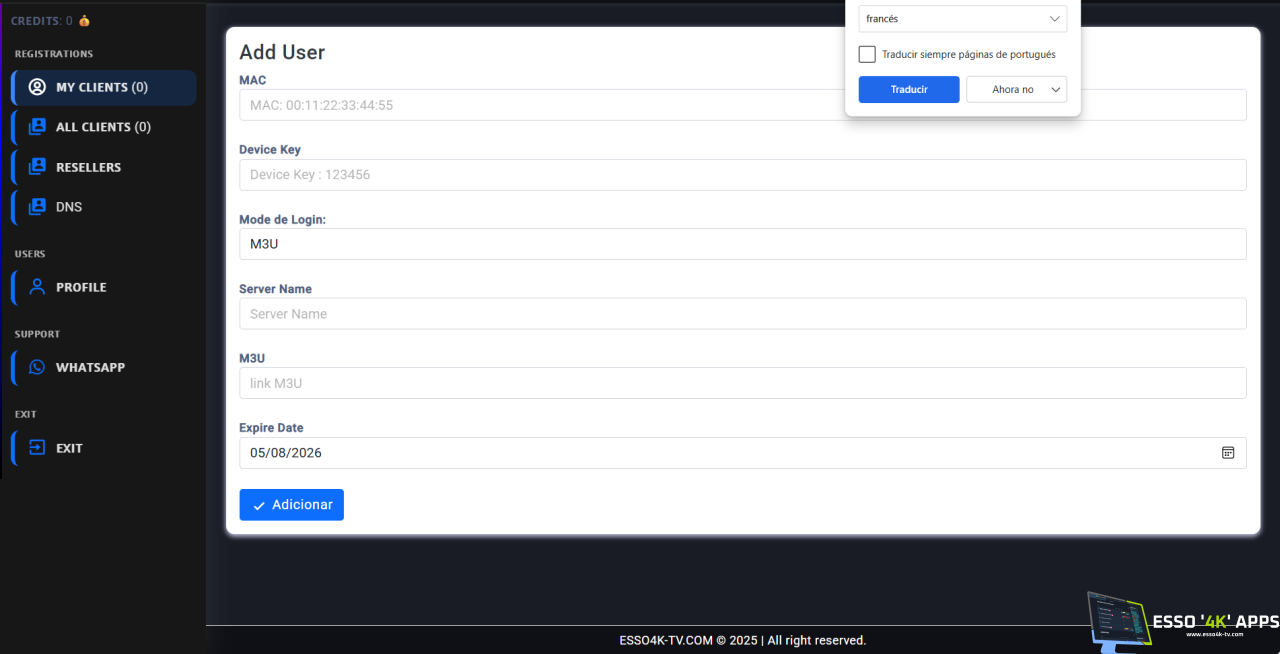Open the 'Ahora no' dropdown arrow
This screenshot has width=1280, height=654.
tap(1055, 90)
